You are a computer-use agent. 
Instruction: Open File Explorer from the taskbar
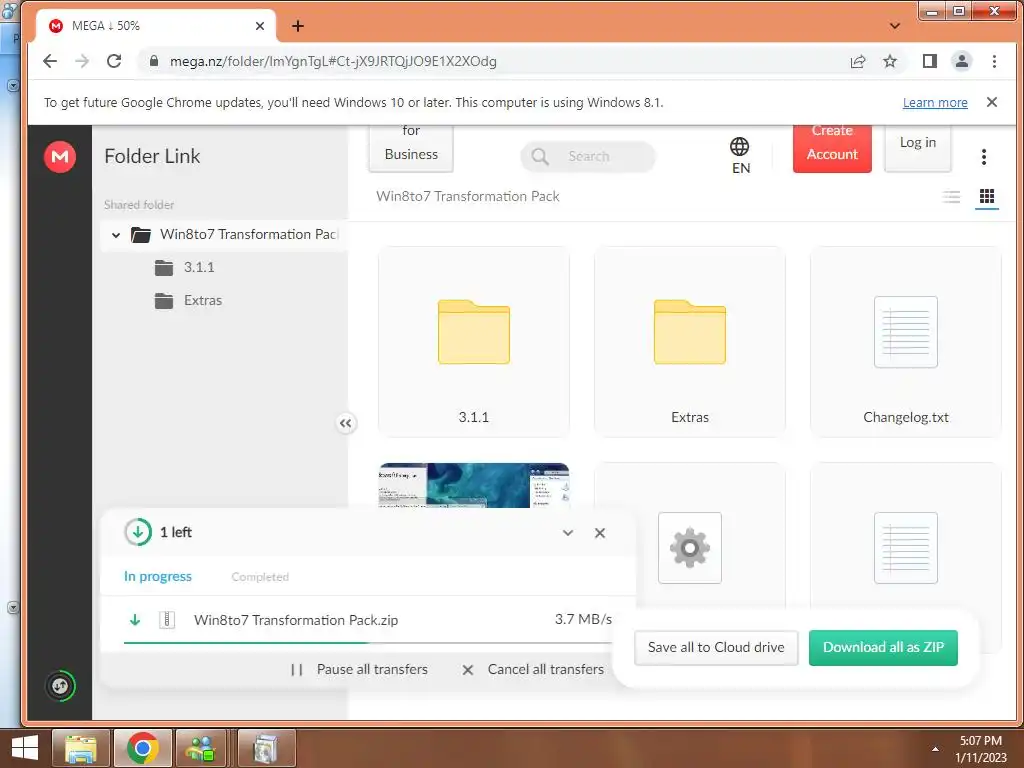click(x=80, y=748)
